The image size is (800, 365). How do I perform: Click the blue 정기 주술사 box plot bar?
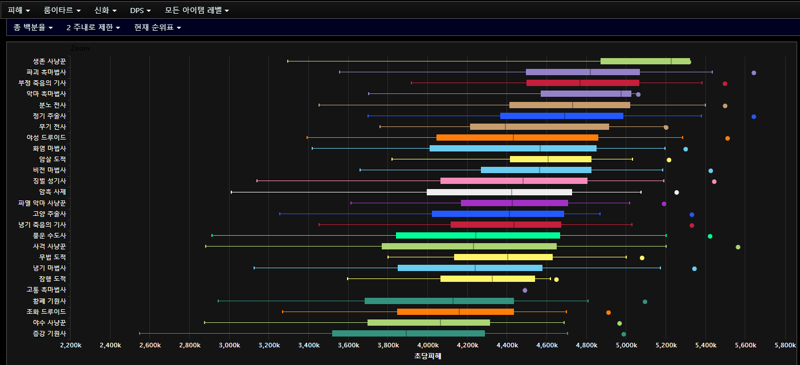(562, 116)
